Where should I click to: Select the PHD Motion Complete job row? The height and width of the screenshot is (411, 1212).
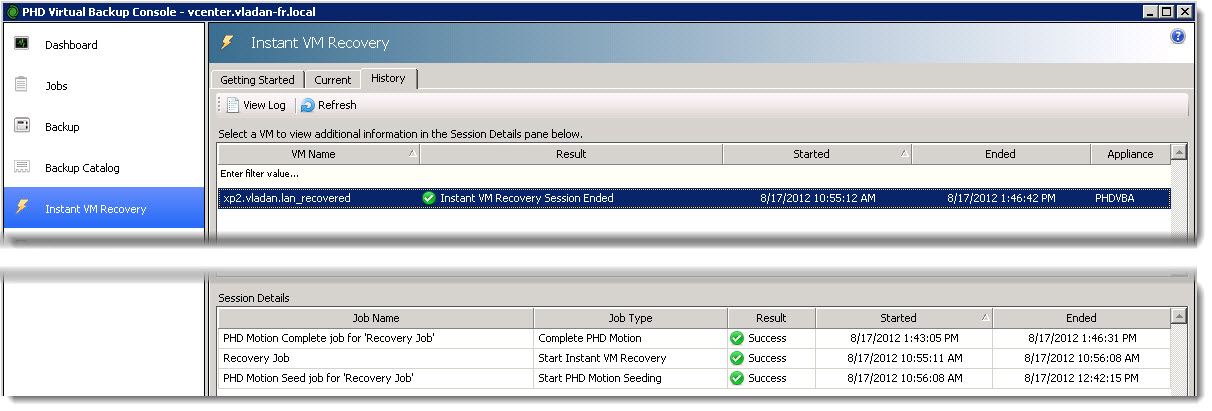(x=694, y=338)
